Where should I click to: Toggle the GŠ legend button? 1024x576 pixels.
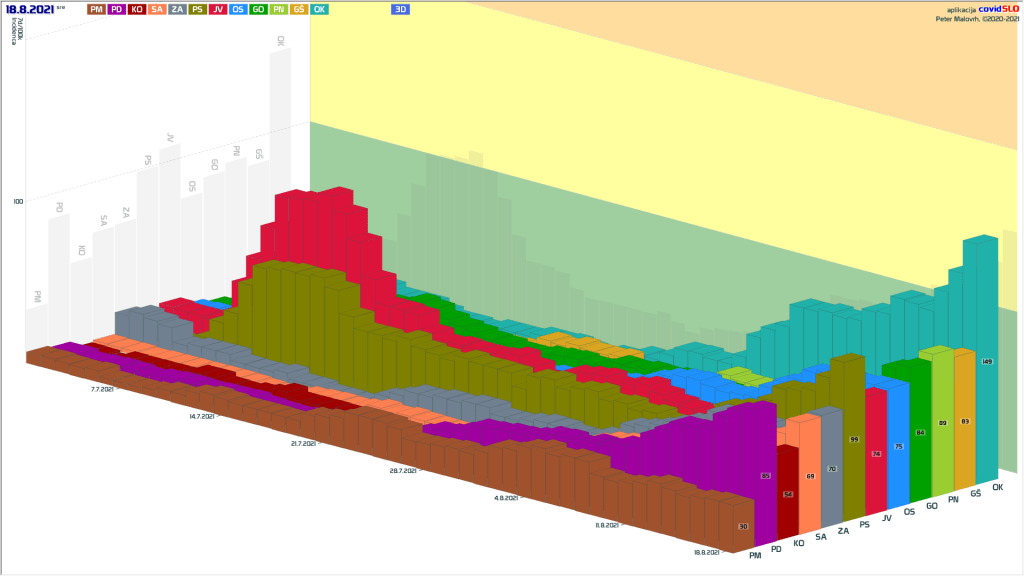pyautogui.click(x=299, y=9)
